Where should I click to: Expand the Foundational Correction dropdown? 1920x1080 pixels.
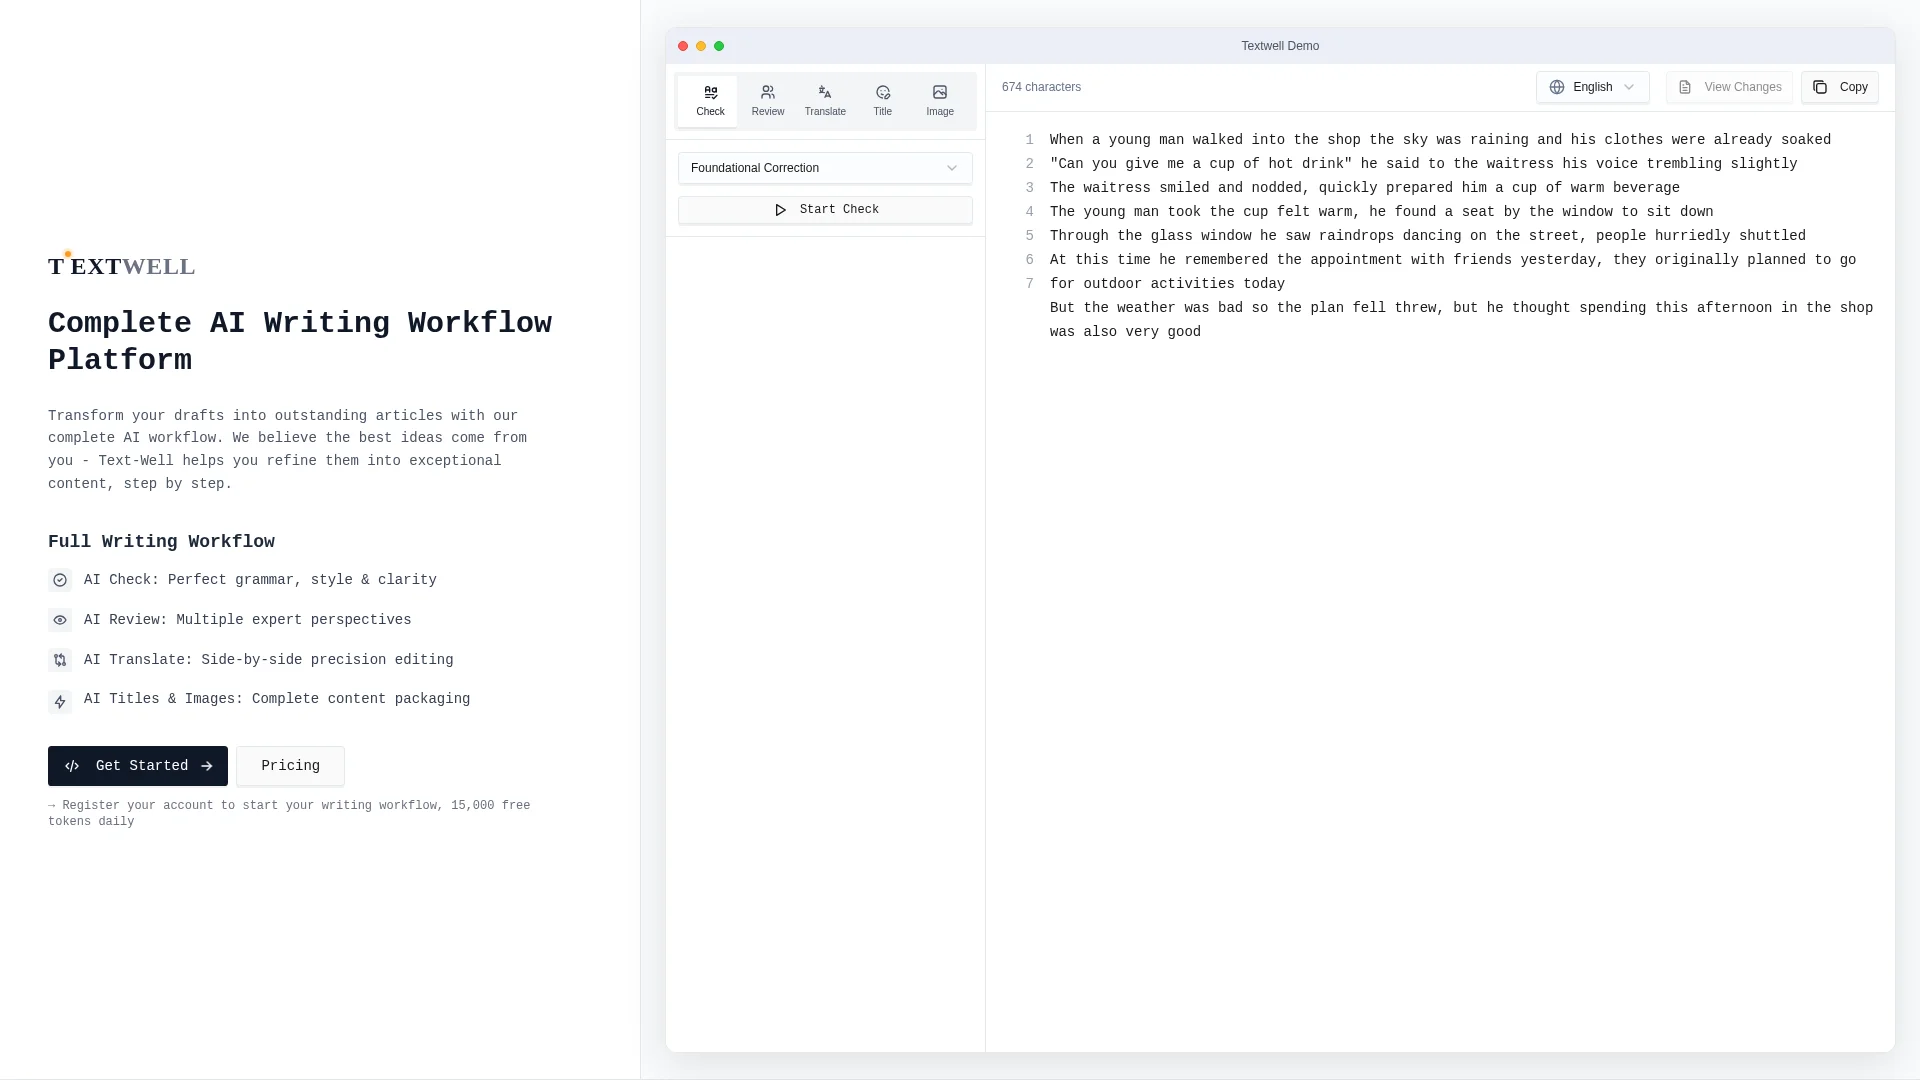(x=824, y=168)
